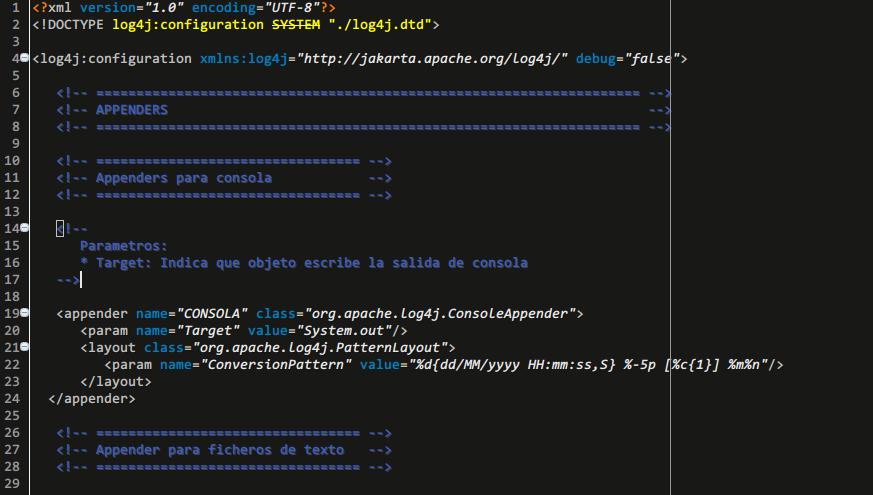Collapse the log4j:configuration fold on line 4

[24, 57]
